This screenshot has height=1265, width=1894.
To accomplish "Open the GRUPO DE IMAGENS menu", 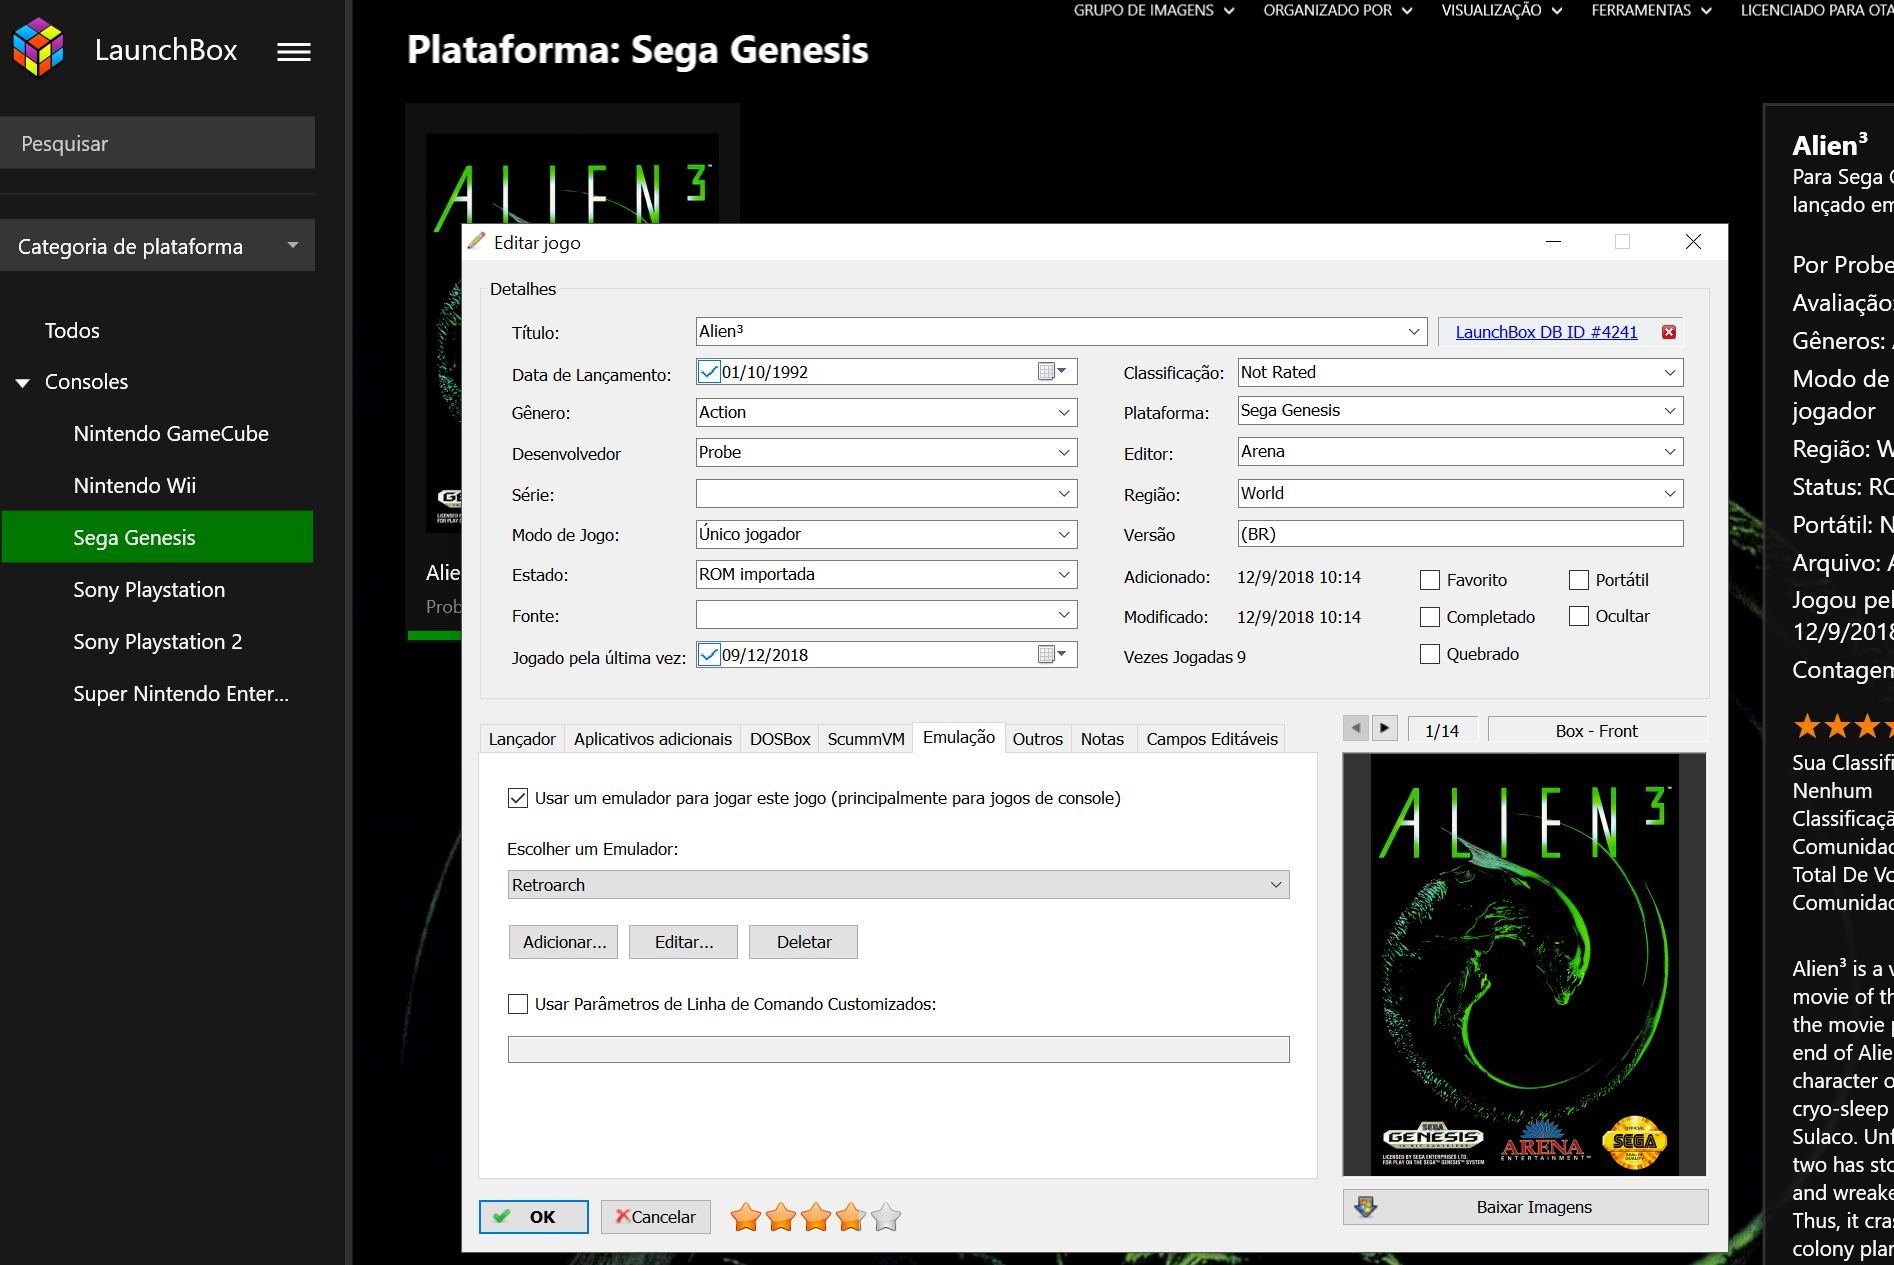I will coord(1154,10).
